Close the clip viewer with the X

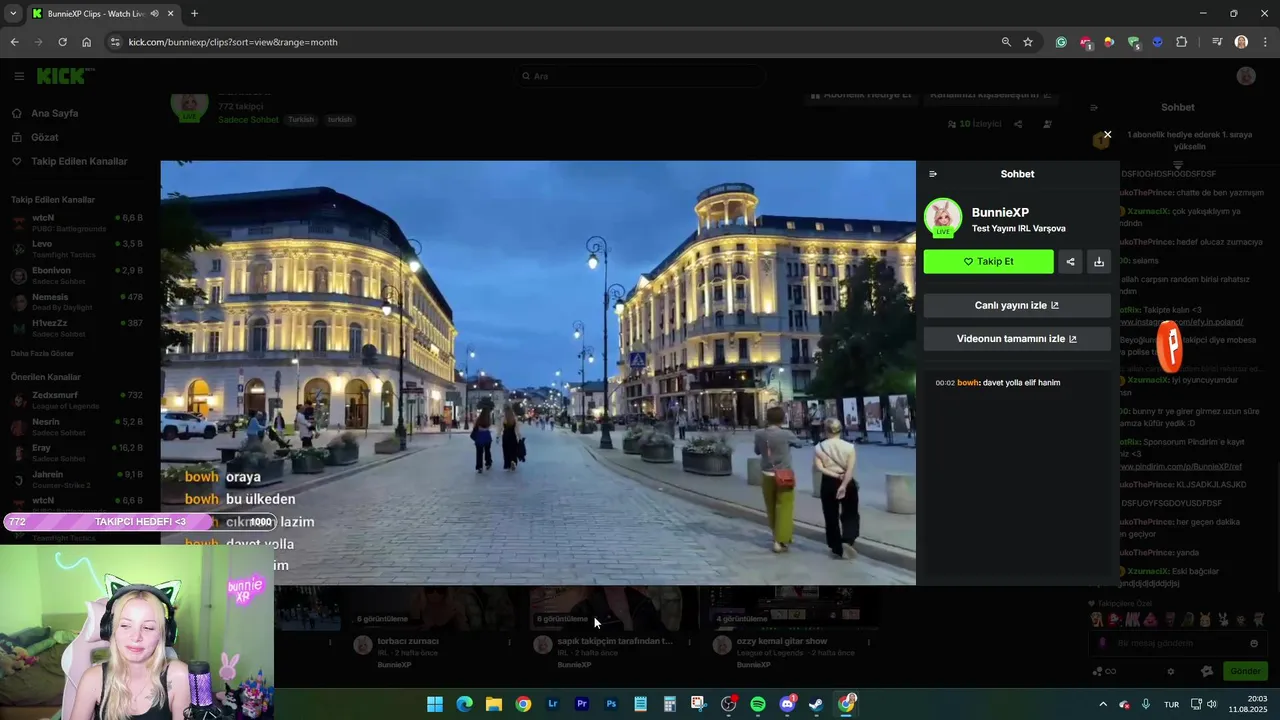click(x=1107, y=134)
